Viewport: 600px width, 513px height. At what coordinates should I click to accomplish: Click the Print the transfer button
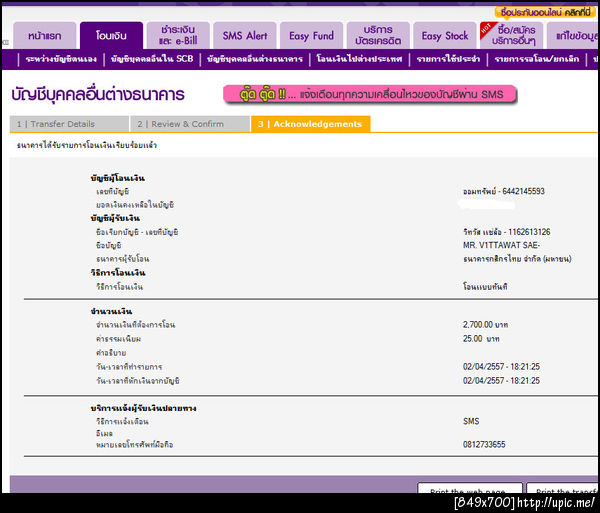coord(562,488)
